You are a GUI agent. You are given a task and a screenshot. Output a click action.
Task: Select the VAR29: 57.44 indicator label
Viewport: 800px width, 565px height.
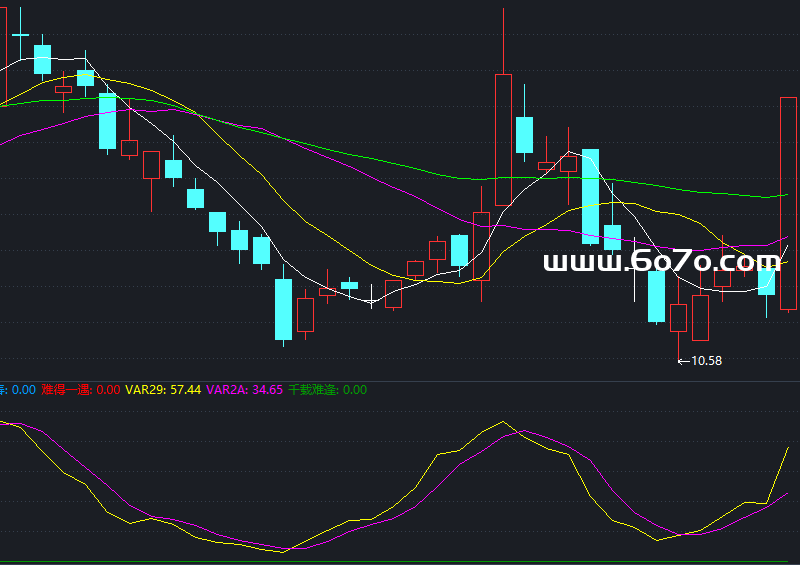click(x=163, y=390)
